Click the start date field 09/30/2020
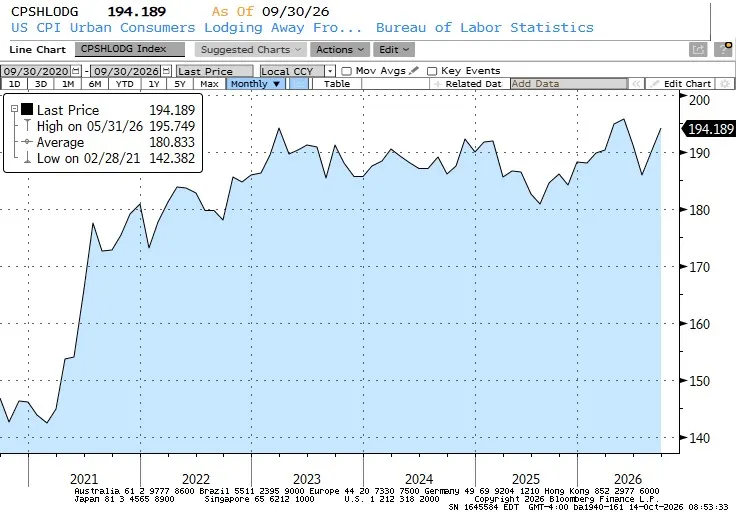The image size is (736, 530). point(36,71)
